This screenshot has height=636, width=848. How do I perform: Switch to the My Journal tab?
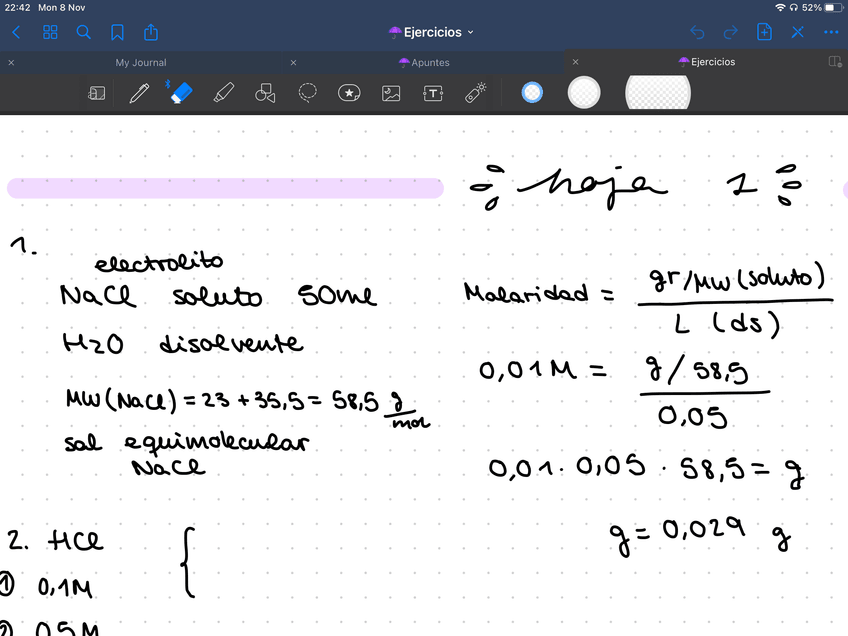[x=141, y=63]
